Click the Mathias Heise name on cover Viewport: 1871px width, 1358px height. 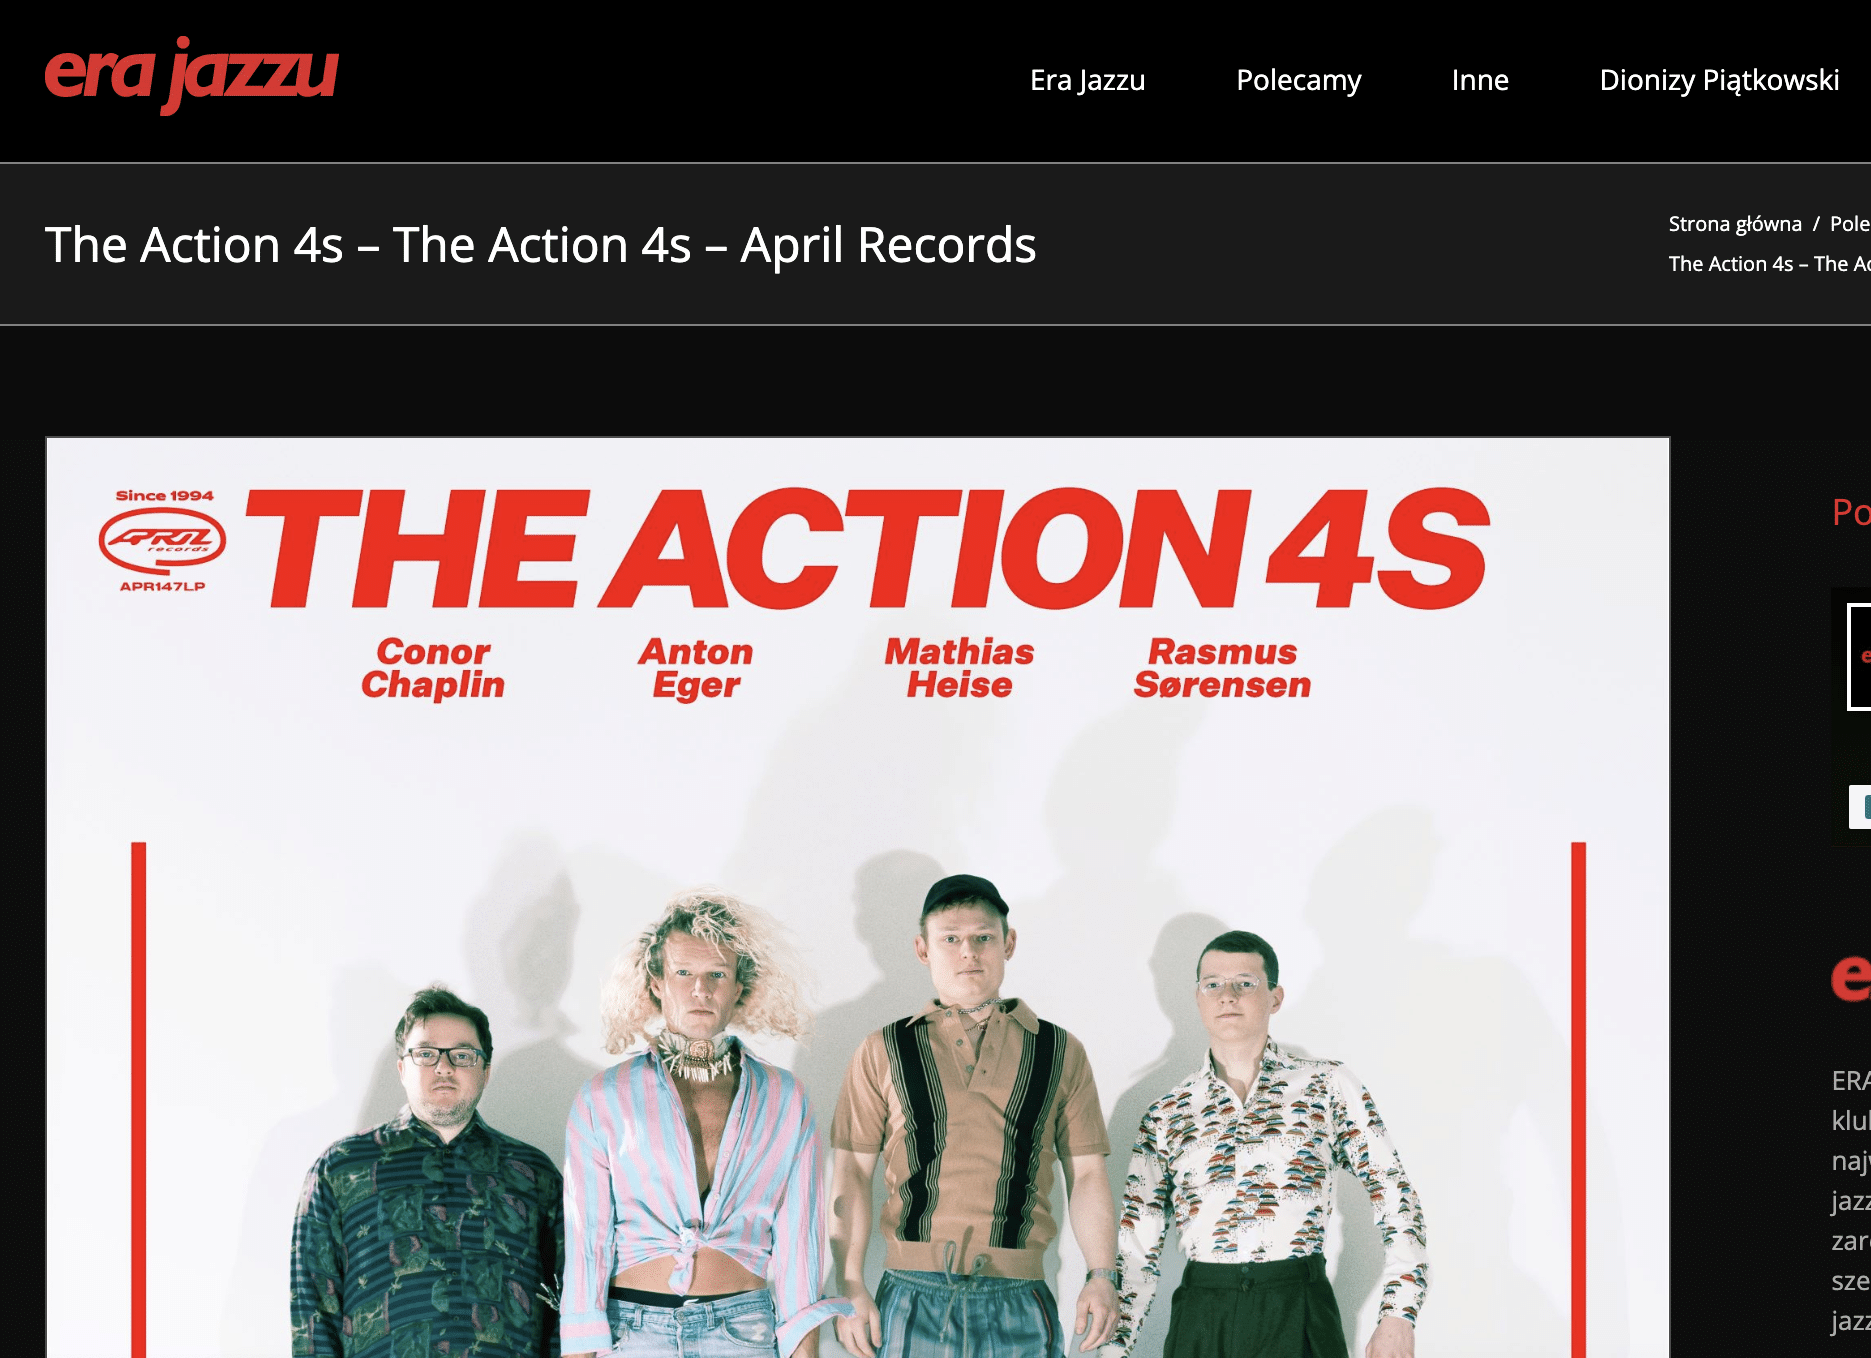tap(959, 668)
